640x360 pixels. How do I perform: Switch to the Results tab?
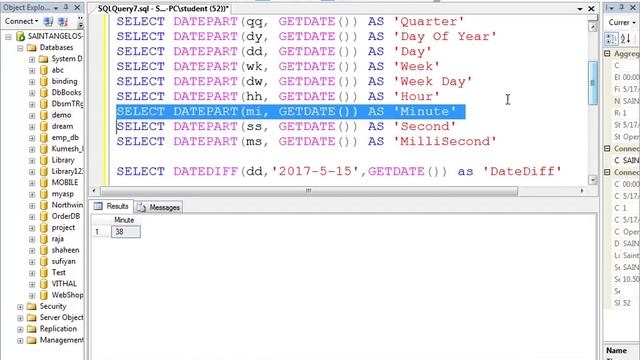pos(112,207)
